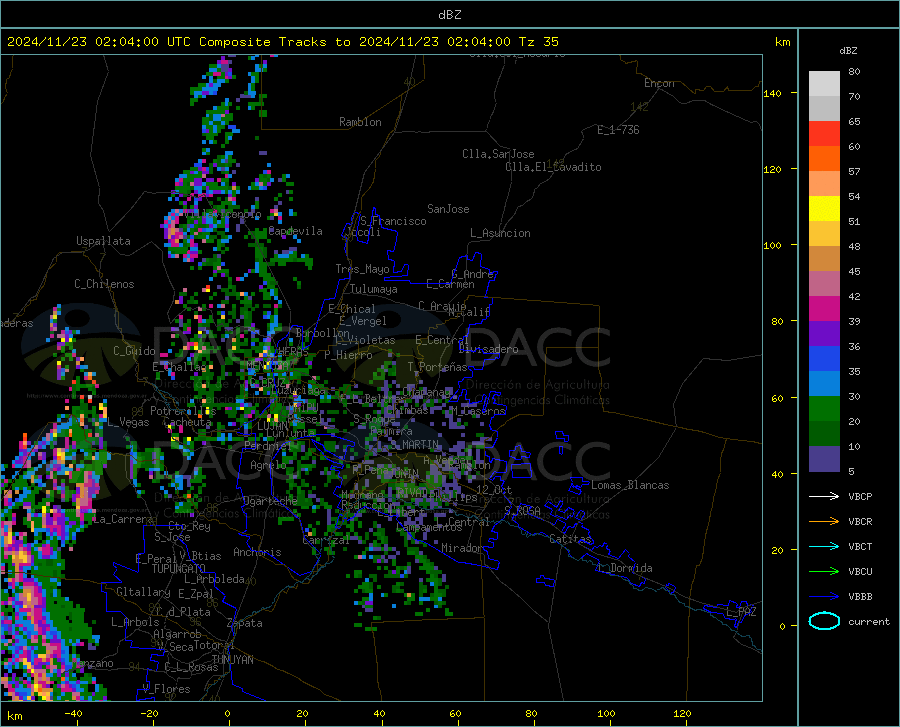Image resolution: width=900 pixels, height=727 pixels.
Task: Click the dBZ title at top
Action: pyautogui.click(x=449, y=15)
